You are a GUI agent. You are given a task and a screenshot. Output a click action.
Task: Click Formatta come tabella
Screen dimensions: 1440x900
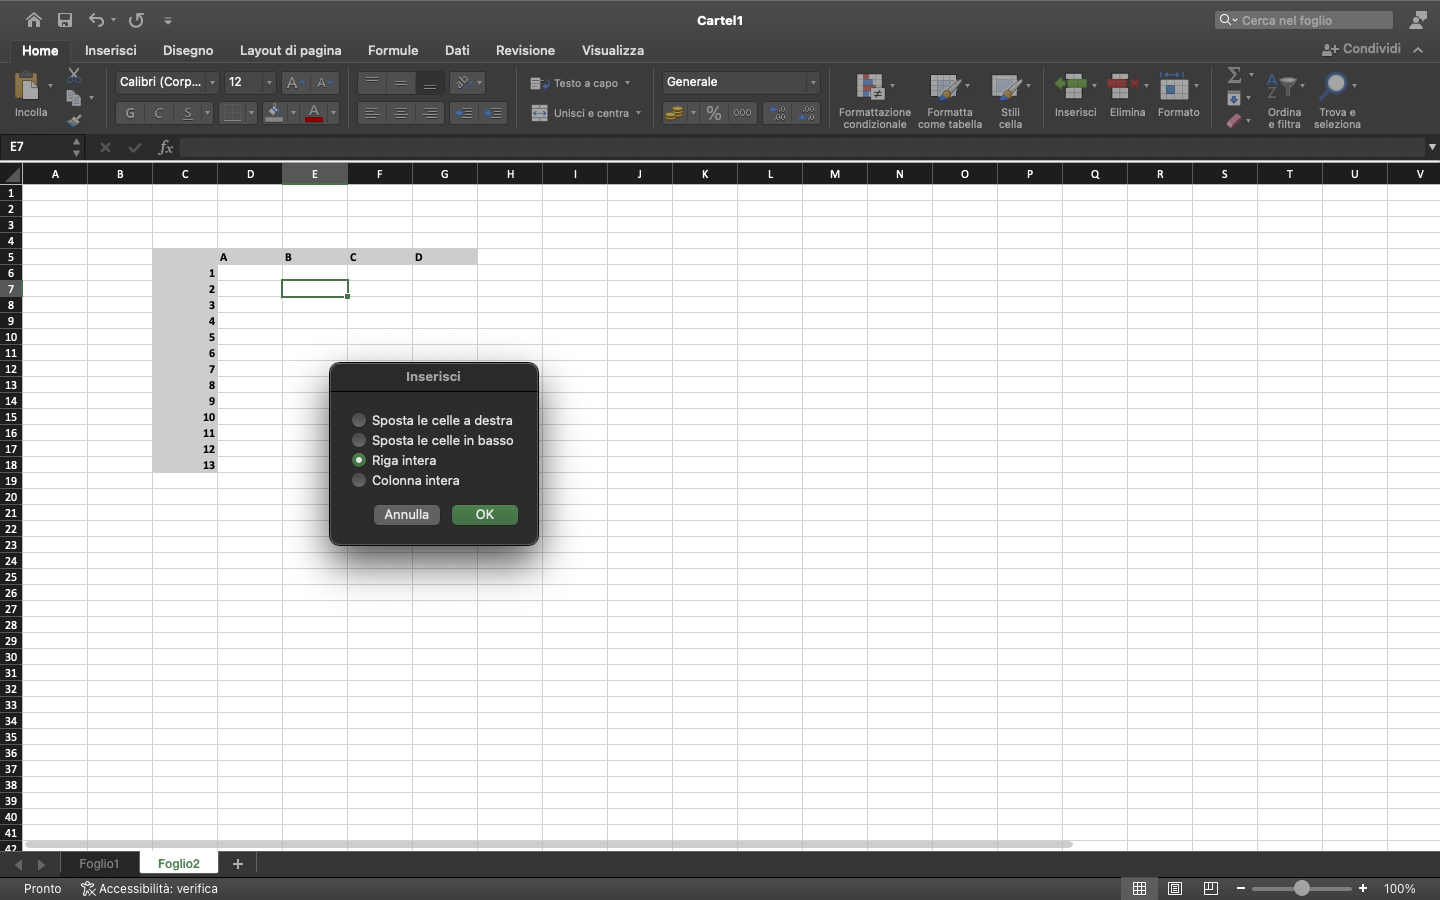click(949, 99)
